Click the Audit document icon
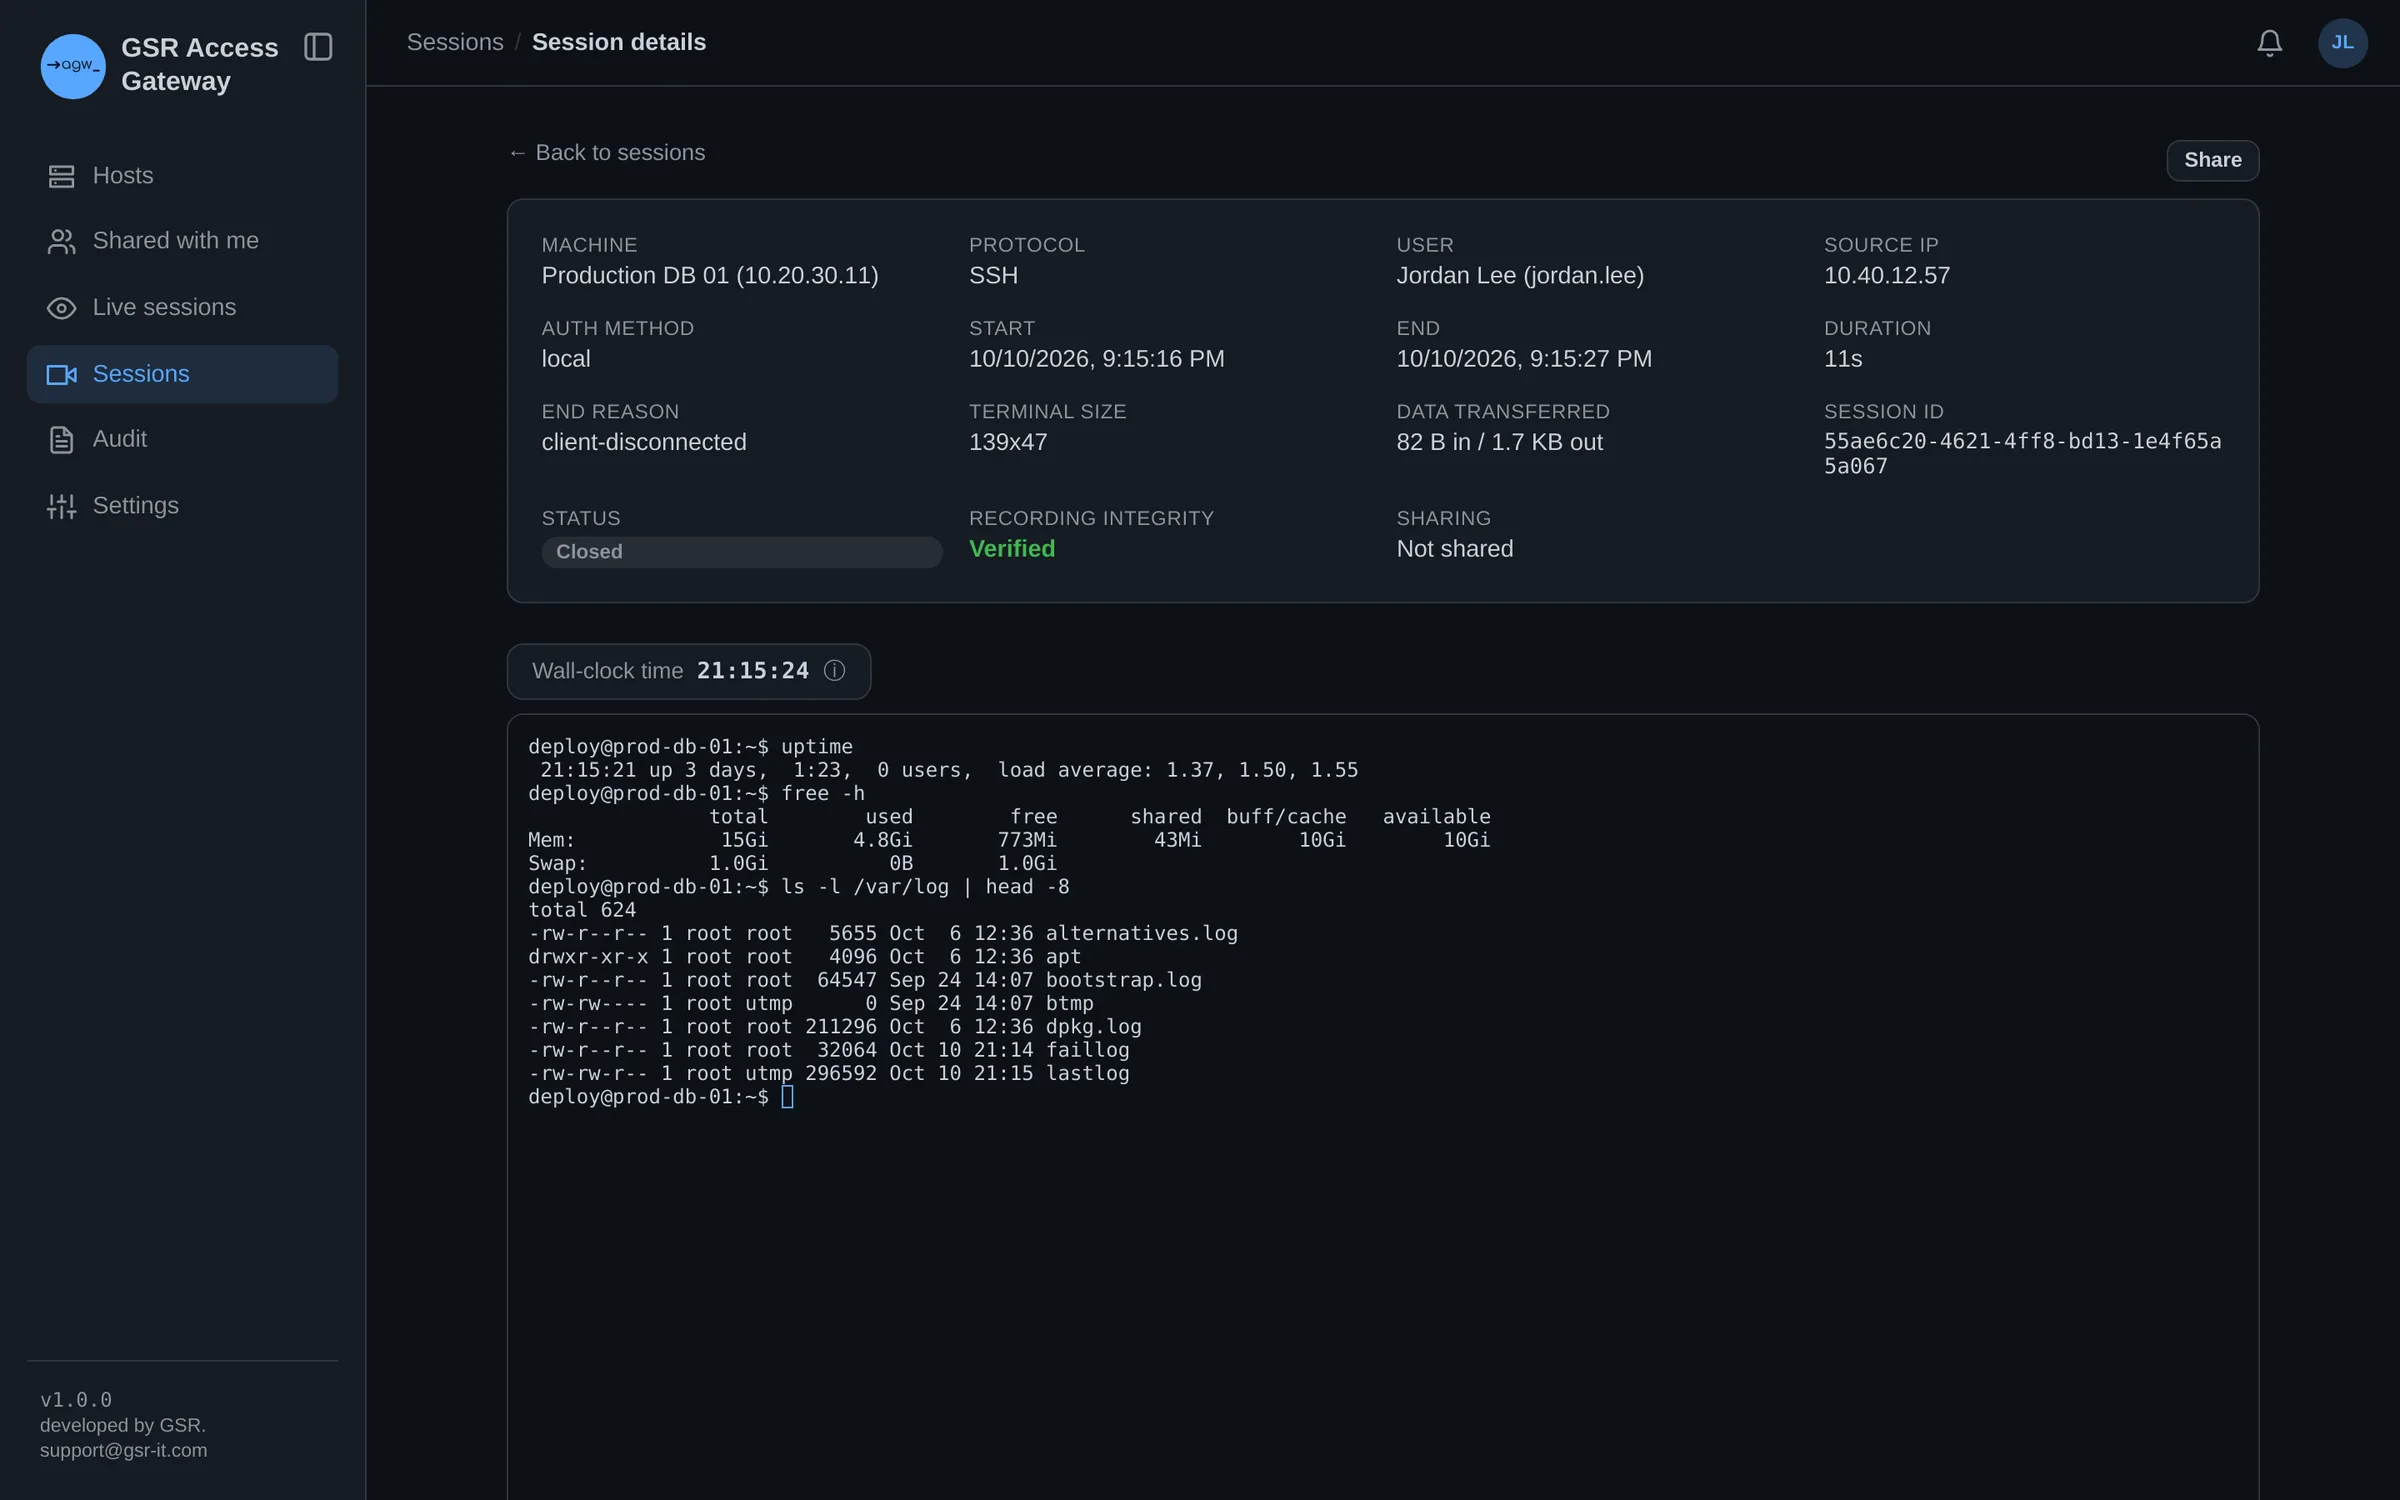The image size is (2400, 1500). (61, 440)
